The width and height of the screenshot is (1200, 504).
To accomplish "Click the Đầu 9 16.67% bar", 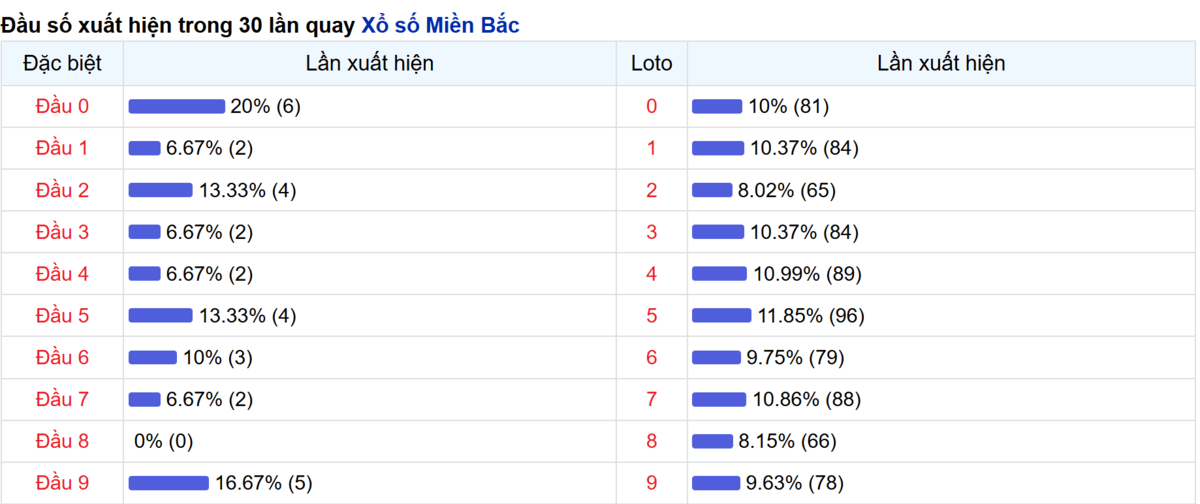I will coord(169,483).
